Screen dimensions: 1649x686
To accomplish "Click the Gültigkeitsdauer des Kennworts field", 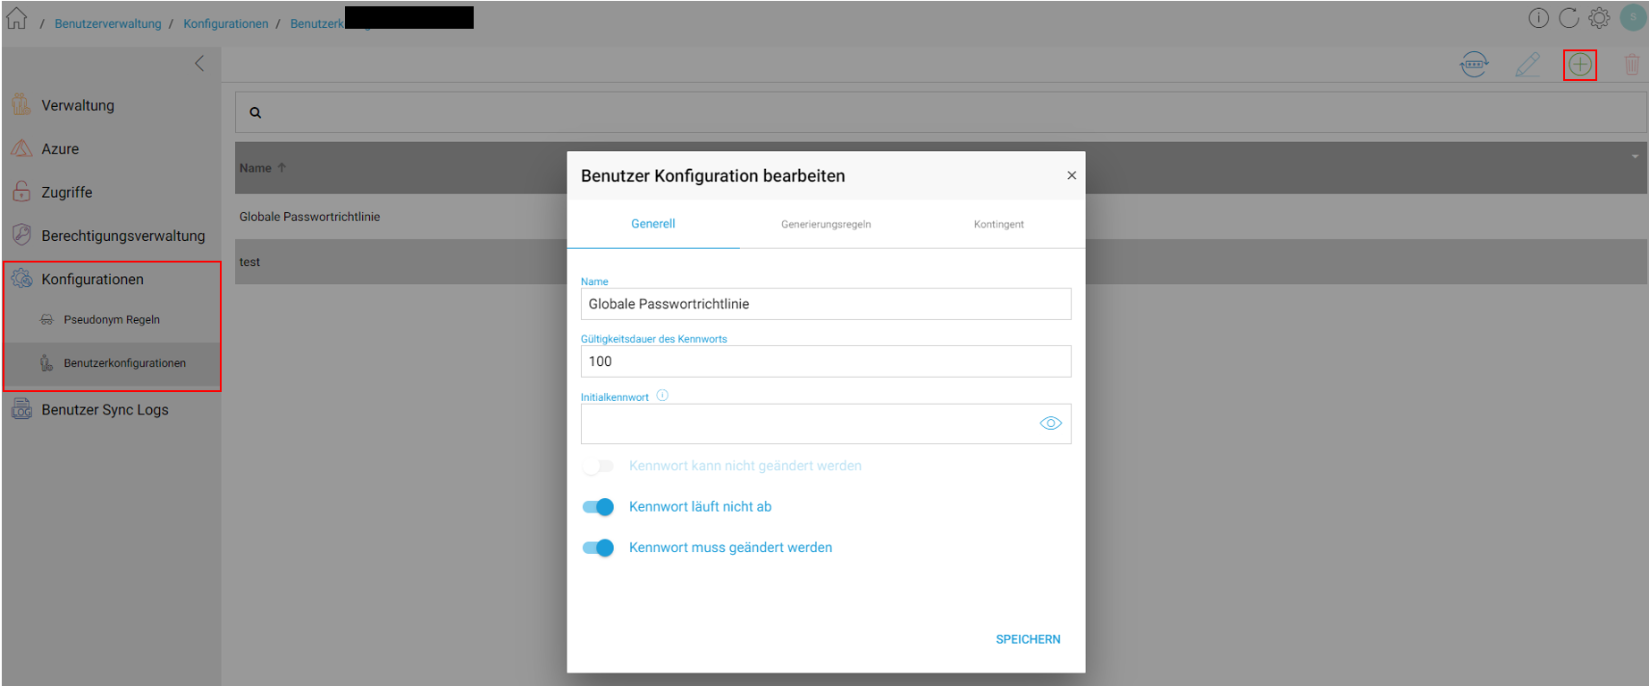I will coord(826,361).
